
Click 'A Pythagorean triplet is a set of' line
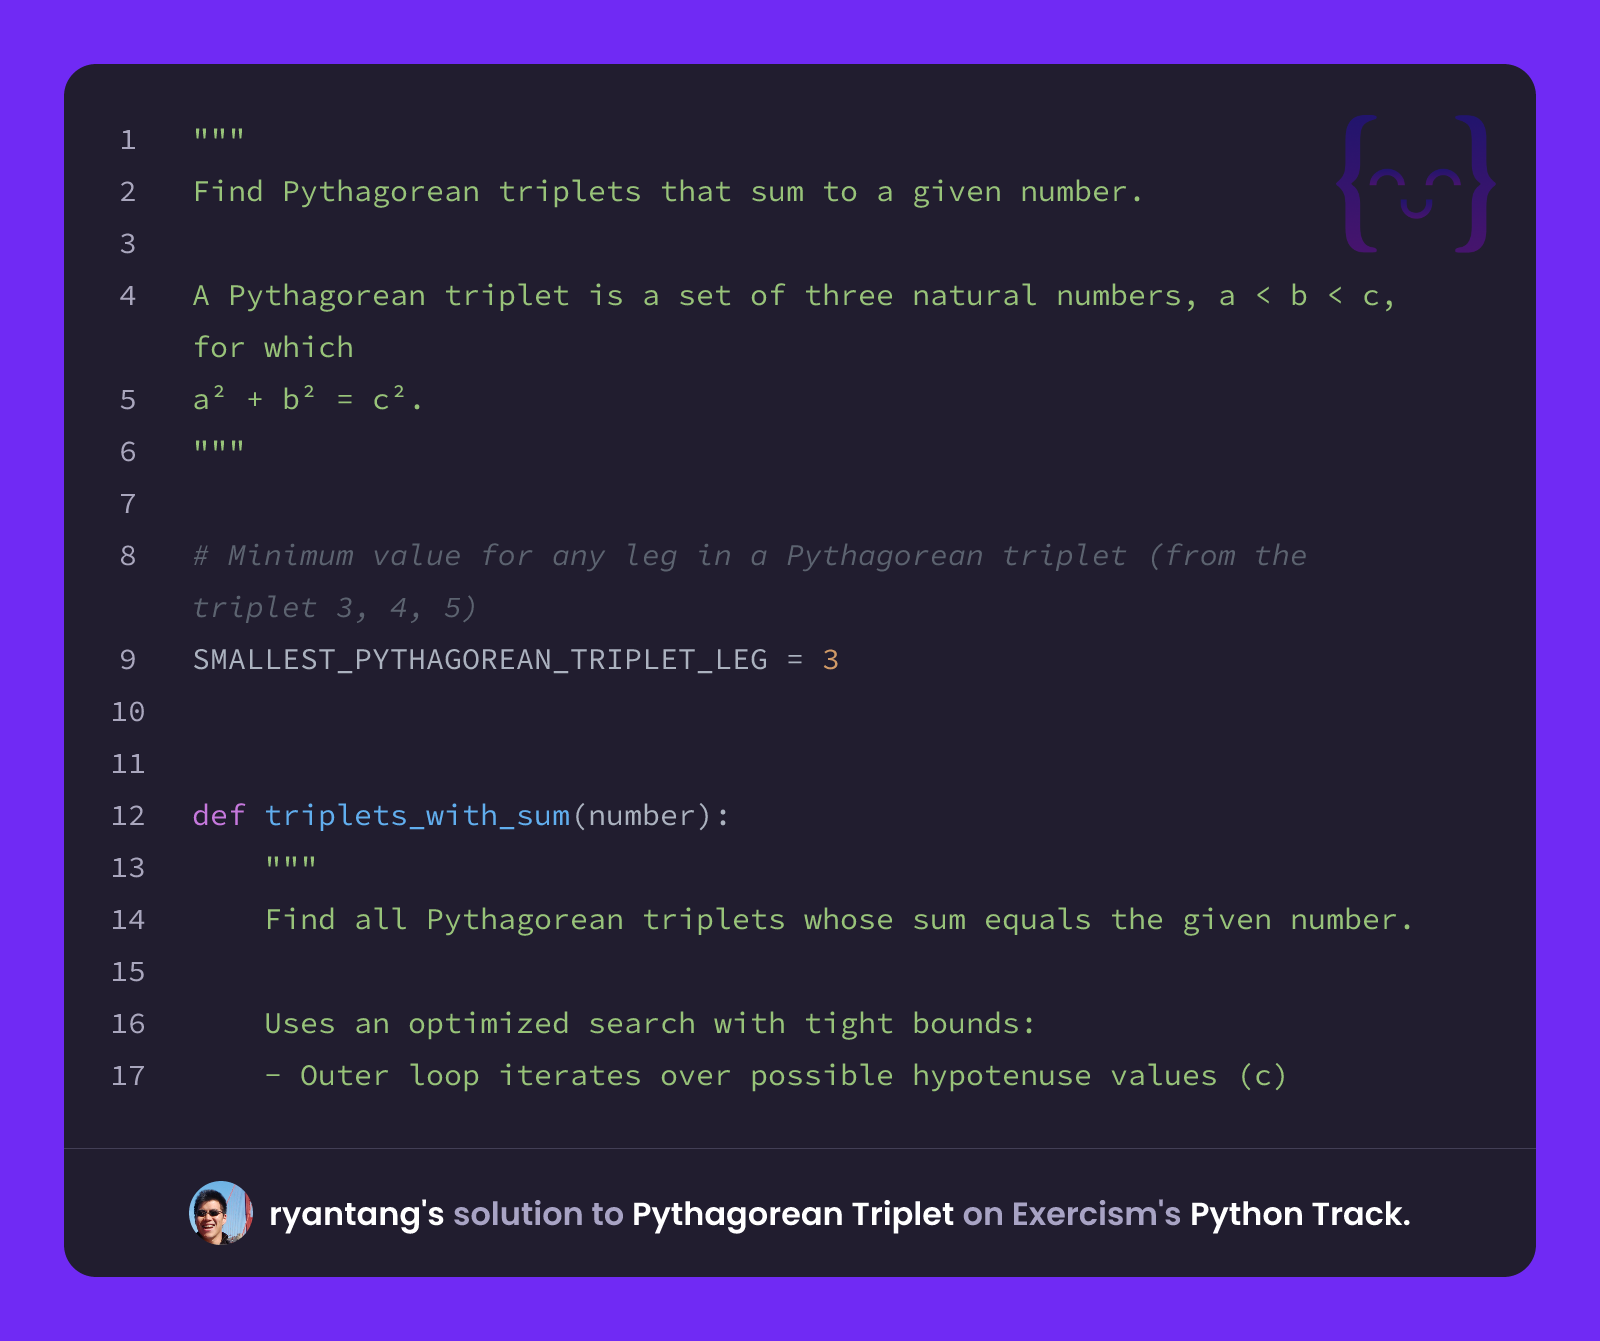click(x=794, y=296)
